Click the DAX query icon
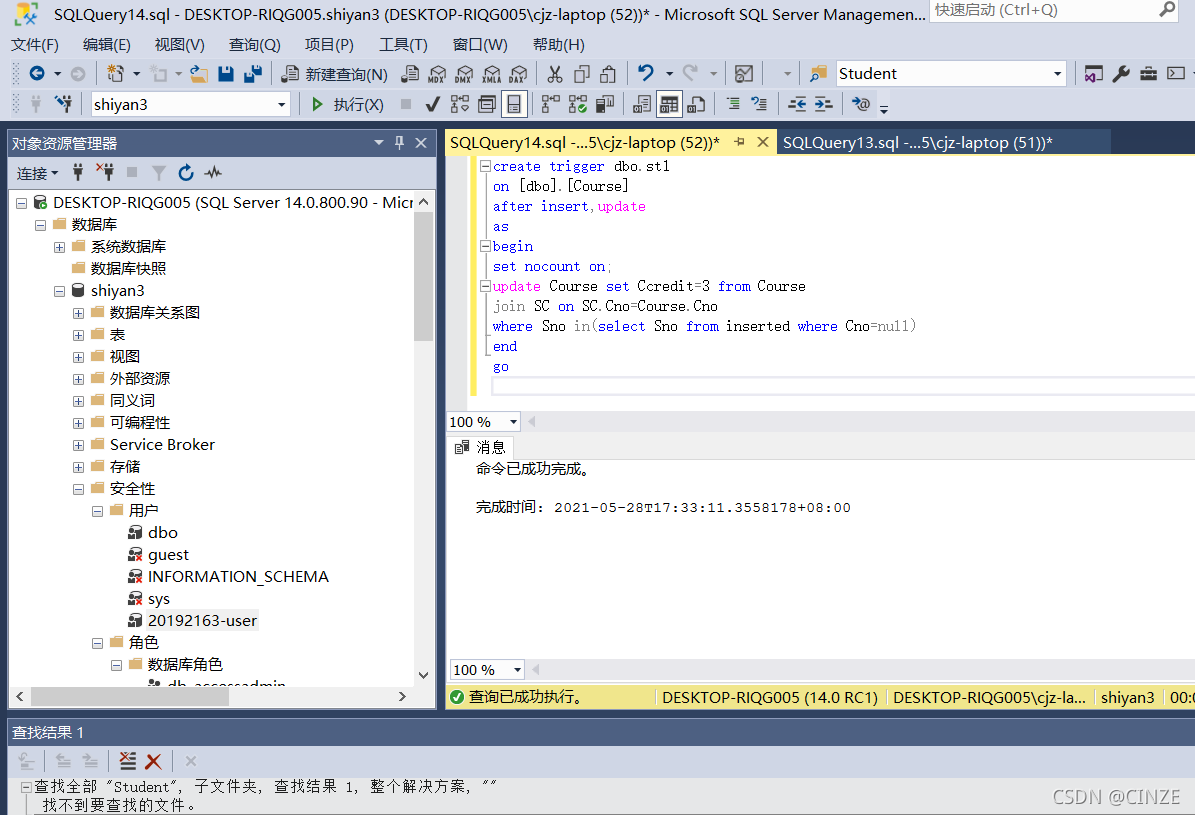1195x815 pixels. pyautogui.click(x=518, y=74)
